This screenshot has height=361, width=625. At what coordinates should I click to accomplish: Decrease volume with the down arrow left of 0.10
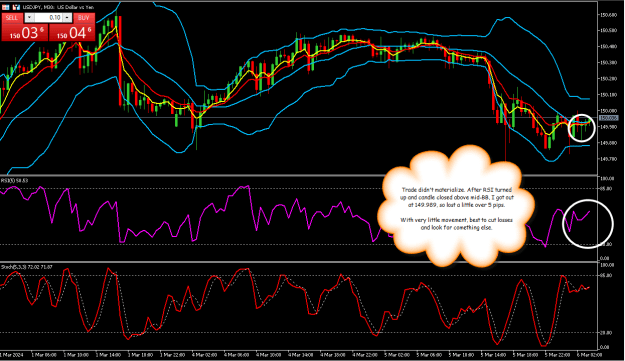coord(29,18)
